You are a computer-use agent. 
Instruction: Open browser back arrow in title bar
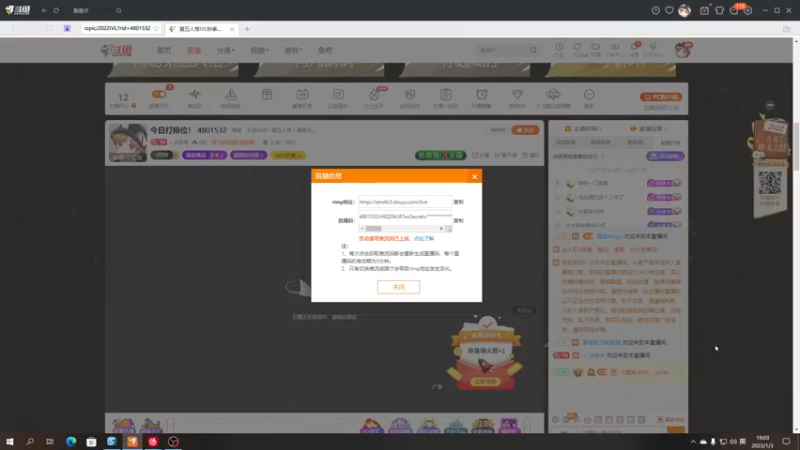click(x=44, y=10)
